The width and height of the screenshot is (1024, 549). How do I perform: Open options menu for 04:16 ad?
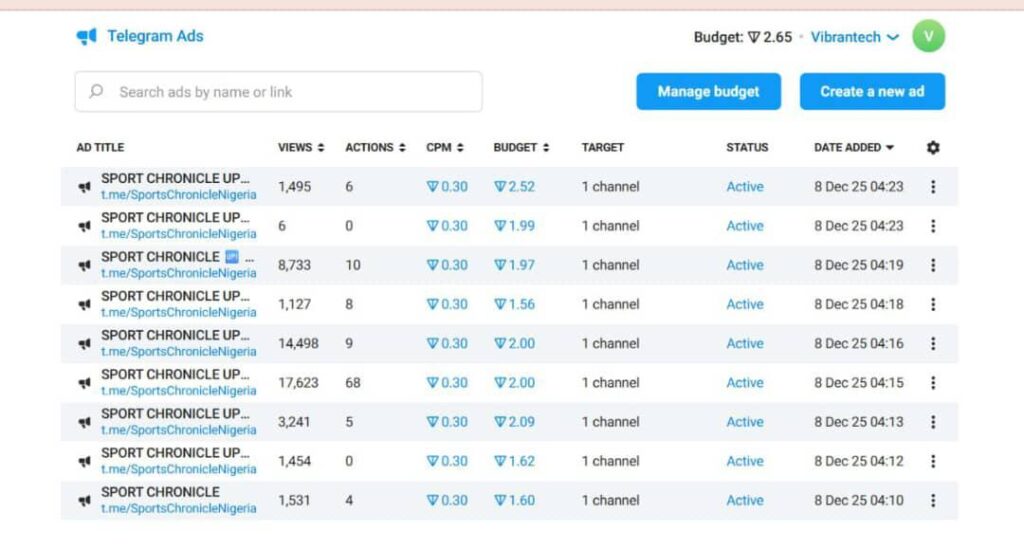pyautogui.click(x=933, y=343)
